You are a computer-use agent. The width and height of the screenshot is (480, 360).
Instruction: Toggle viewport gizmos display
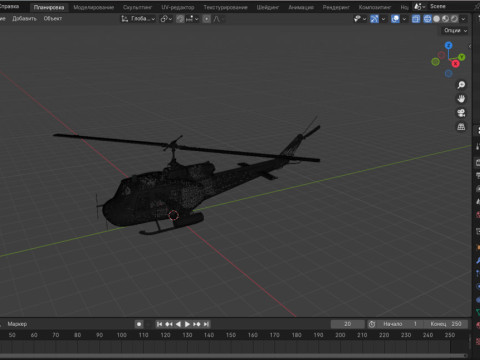(374, 19)
